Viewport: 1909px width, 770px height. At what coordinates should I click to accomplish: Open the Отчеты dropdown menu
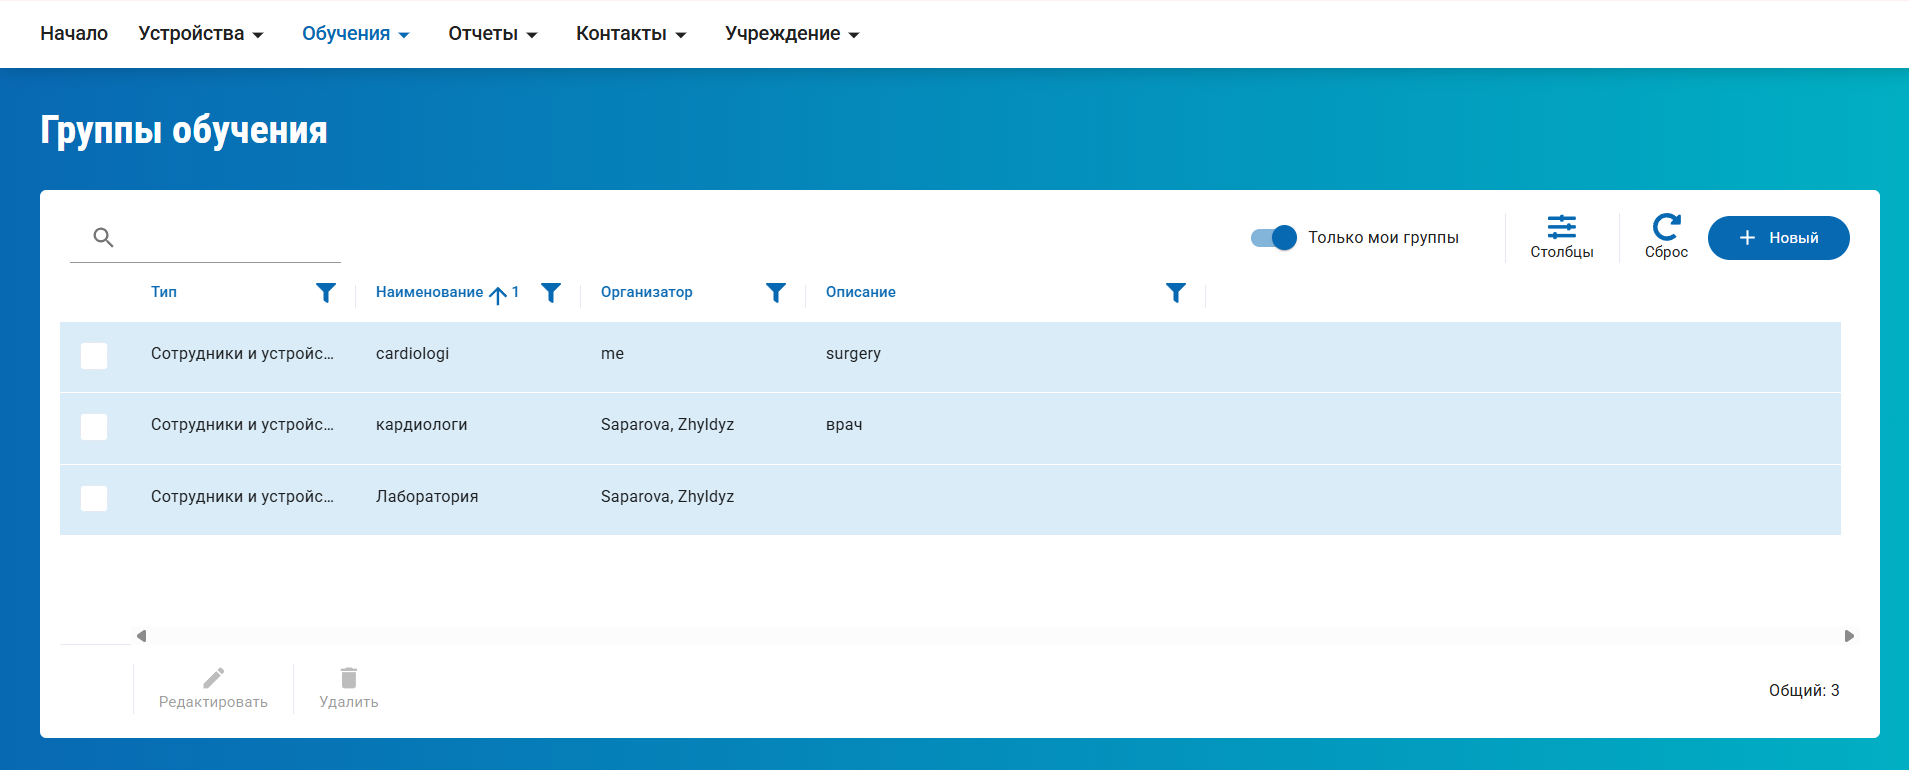coord(492,34)
